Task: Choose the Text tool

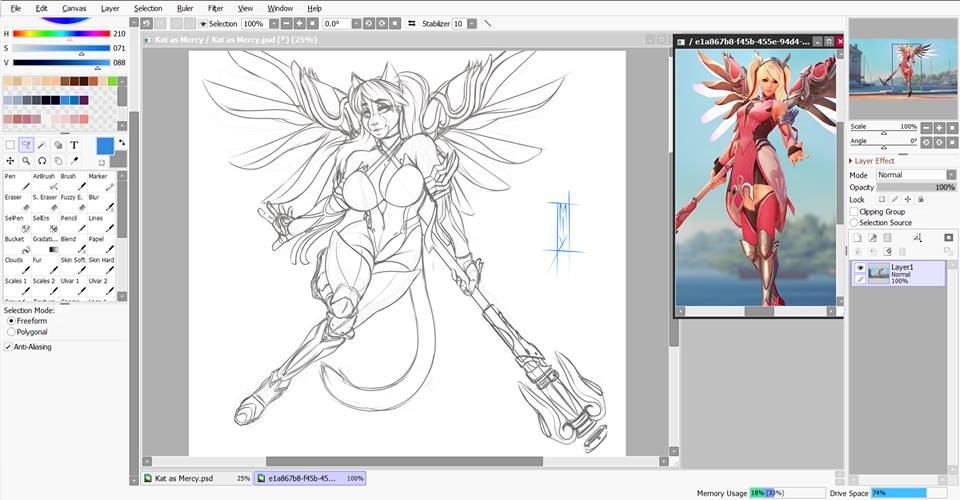Action: point(74,145)
